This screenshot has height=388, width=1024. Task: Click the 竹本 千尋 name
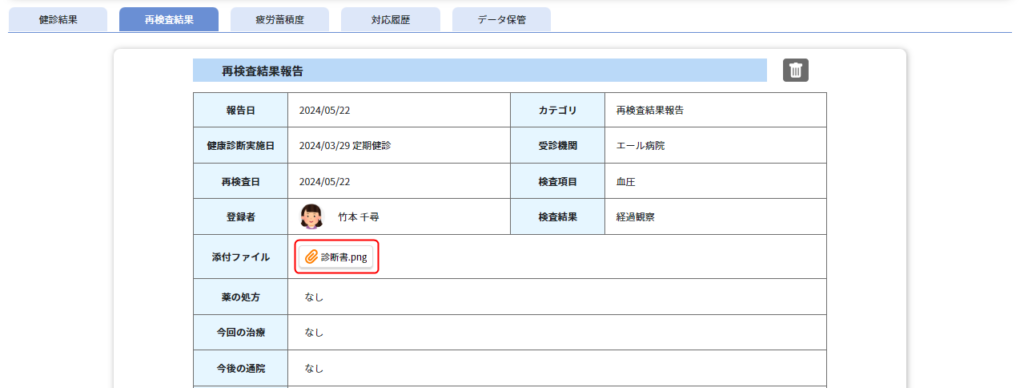click(359, 218)
